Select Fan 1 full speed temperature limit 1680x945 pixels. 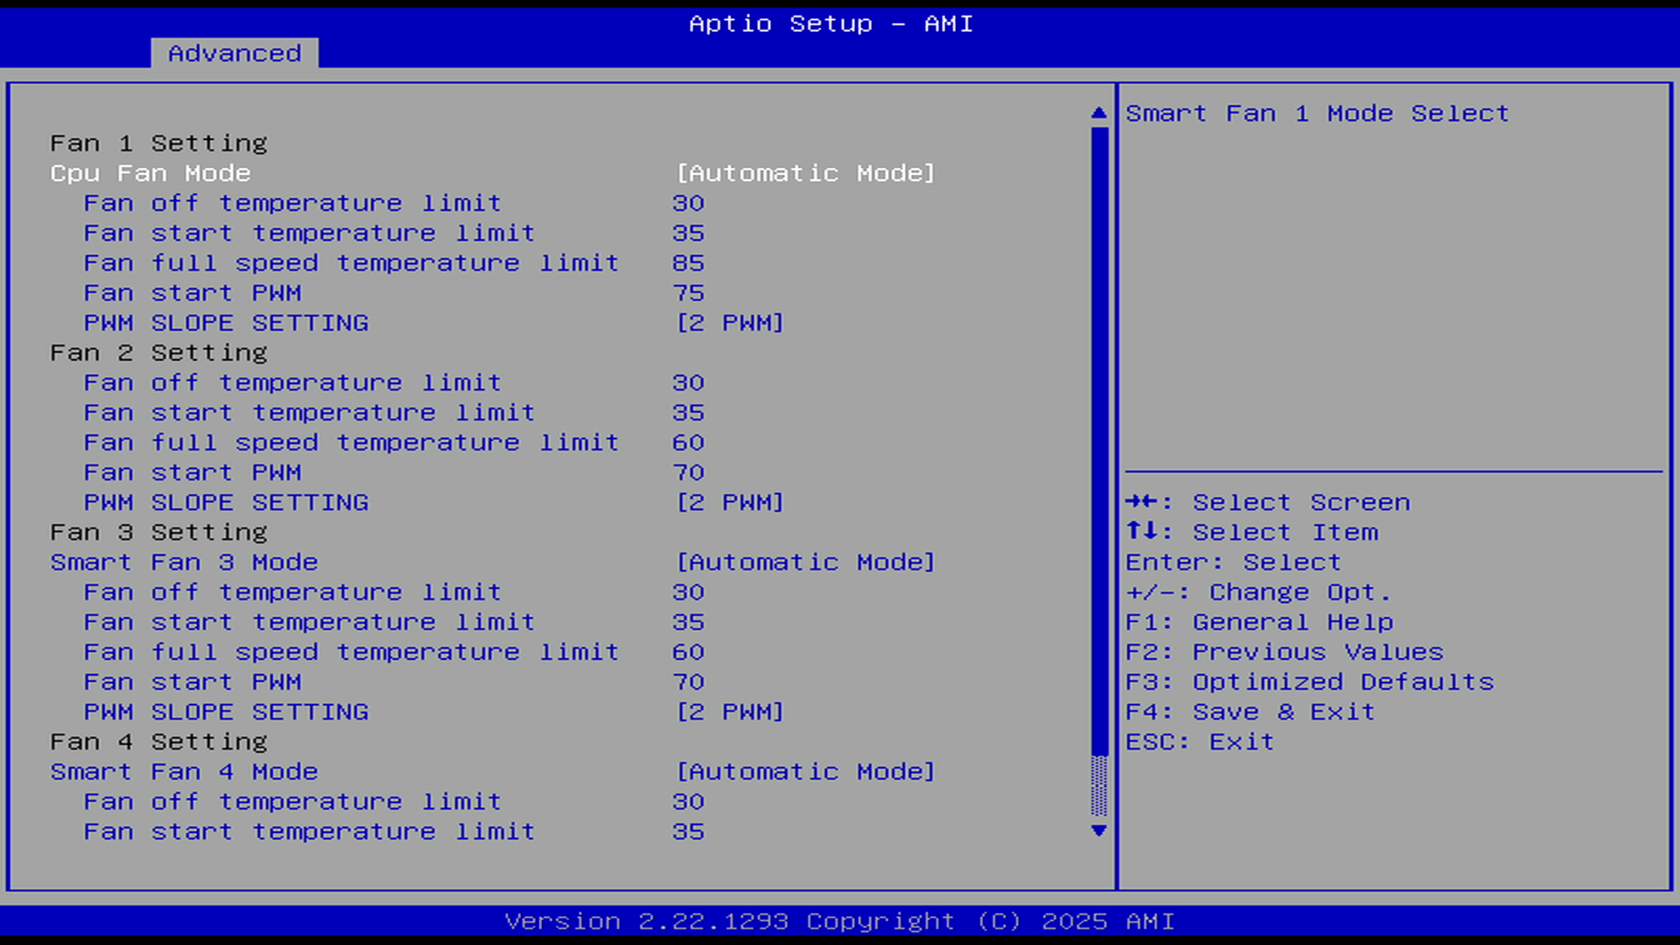351,263
